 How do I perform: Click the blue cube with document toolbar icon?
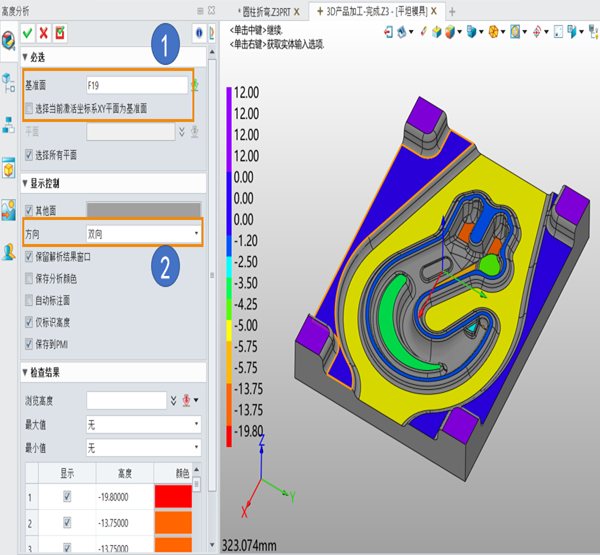(471, 32)
